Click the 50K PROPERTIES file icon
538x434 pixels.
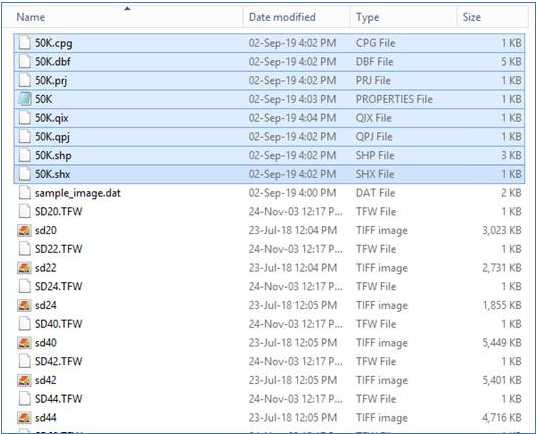click(x=25, y=99)
